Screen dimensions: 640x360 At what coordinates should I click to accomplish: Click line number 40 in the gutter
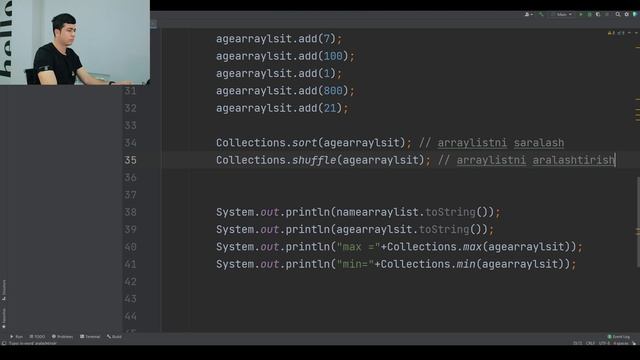130,247
